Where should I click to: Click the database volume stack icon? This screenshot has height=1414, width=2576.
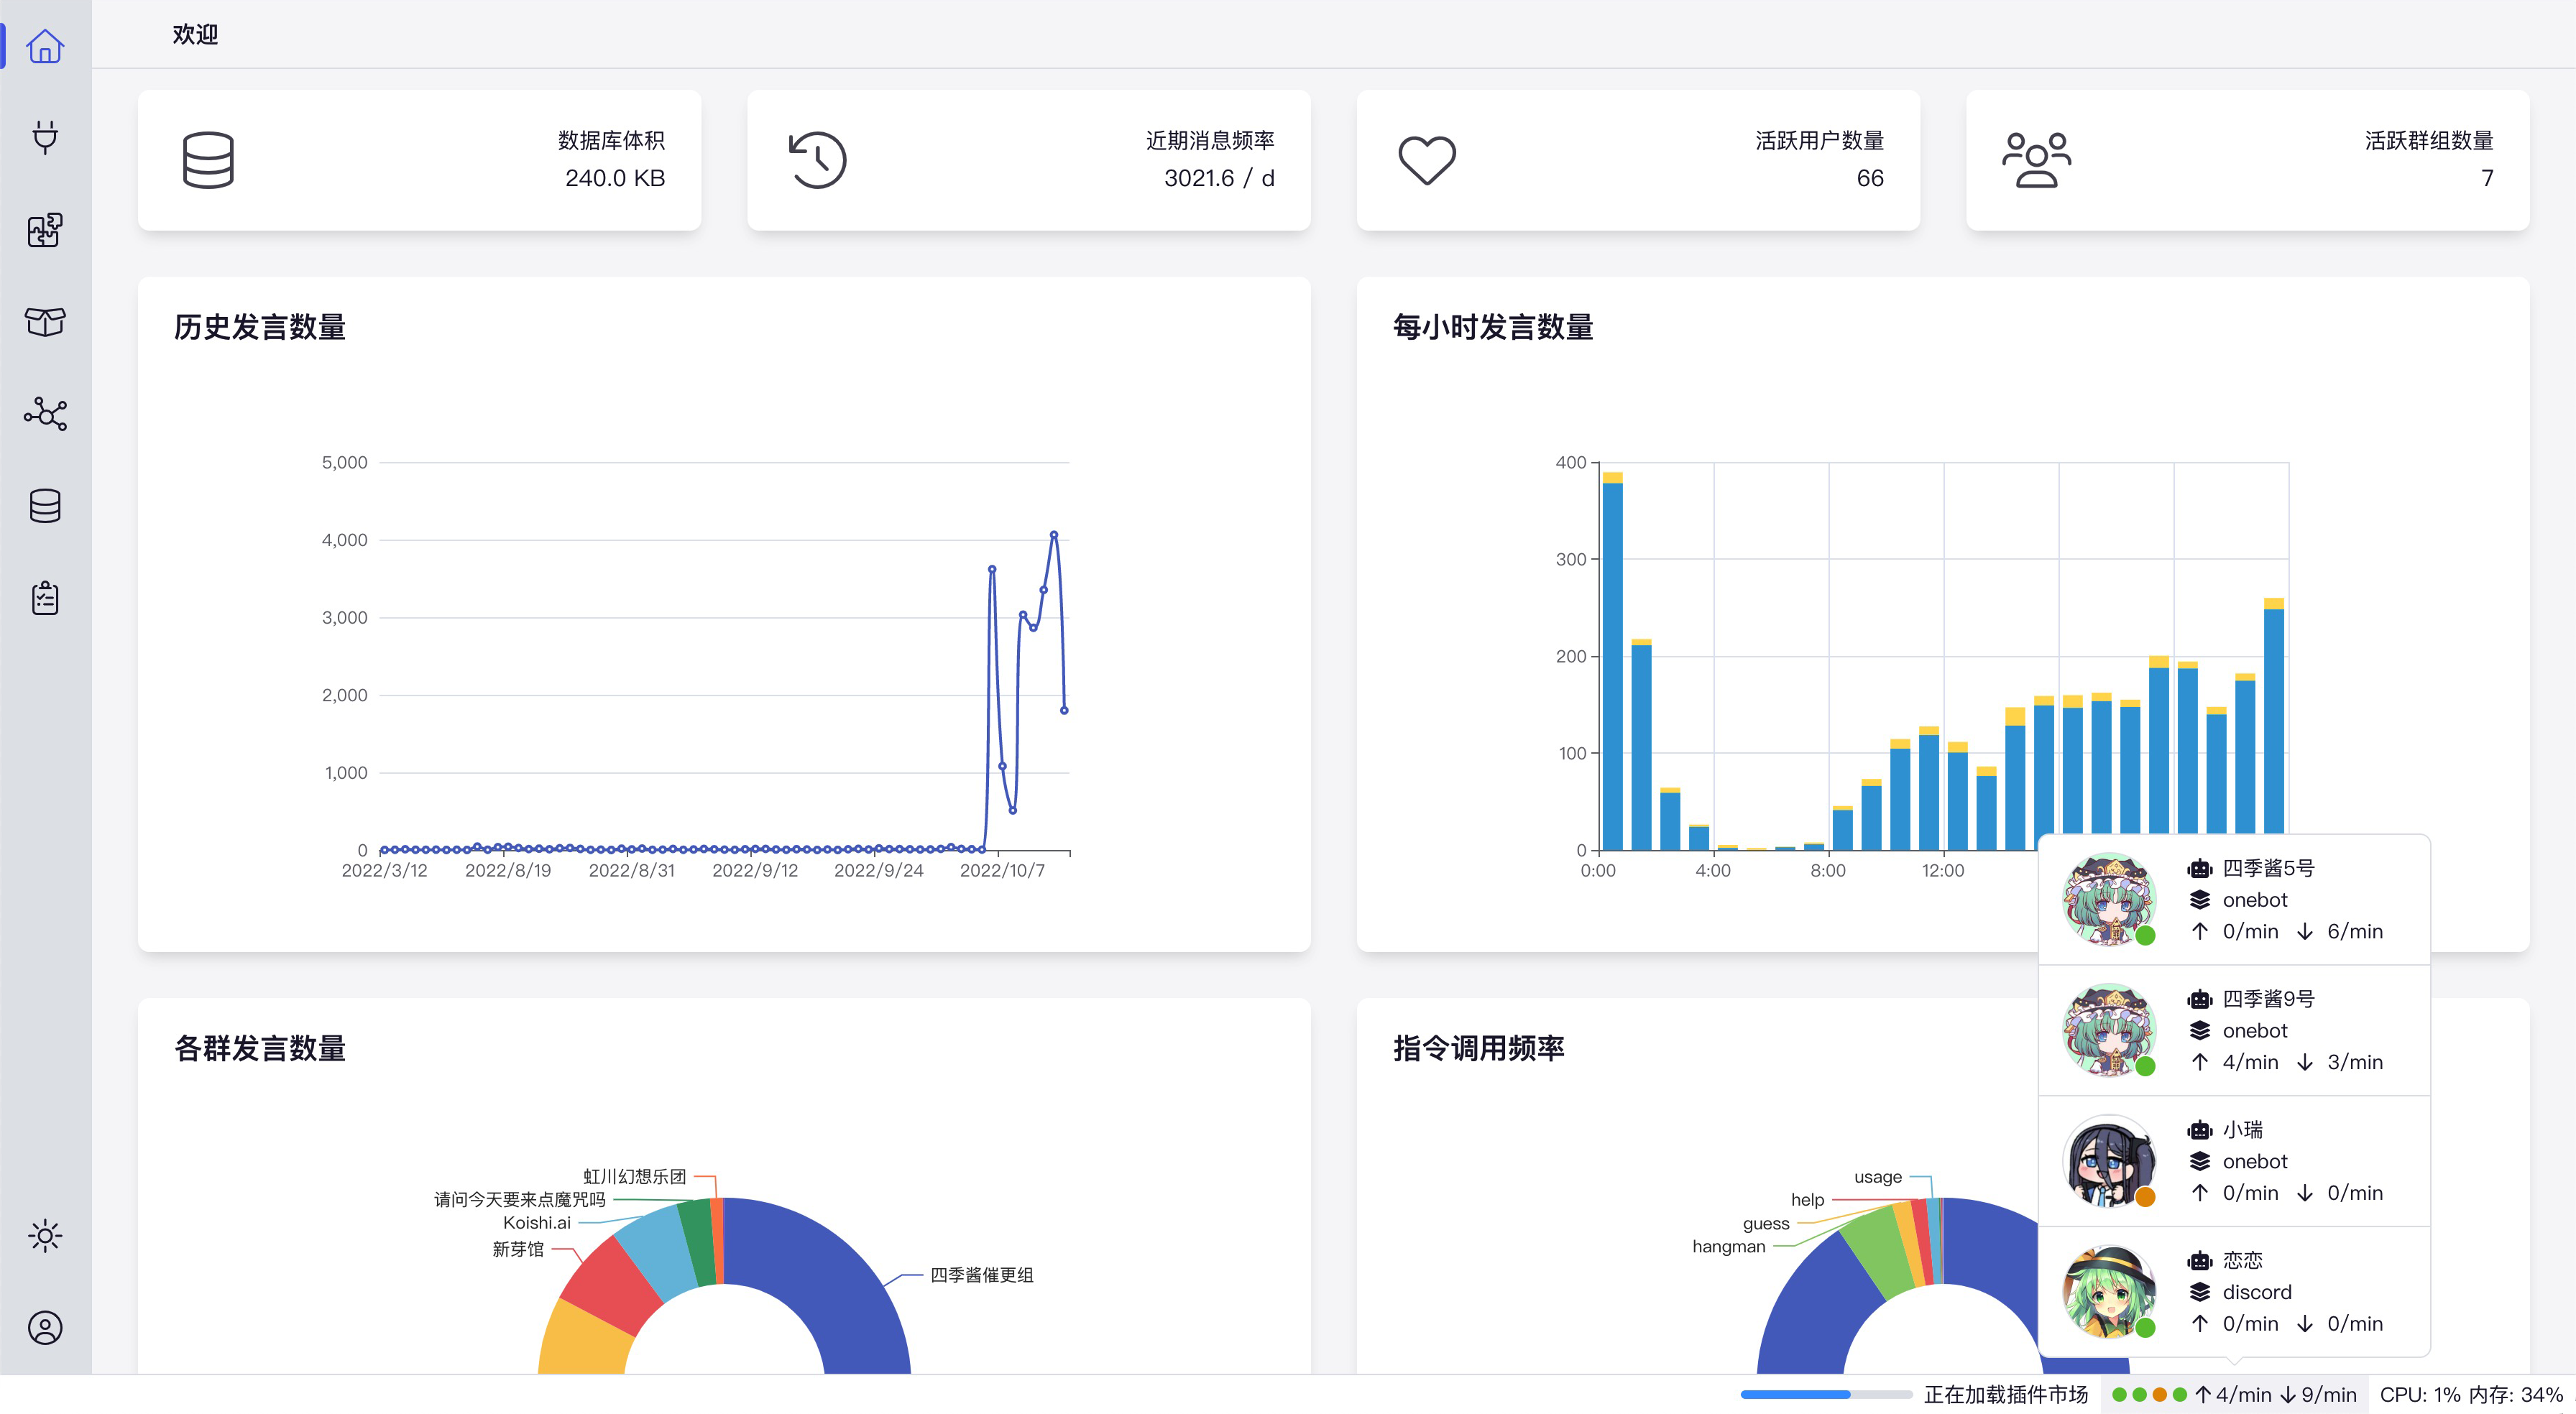pos(208,160)
